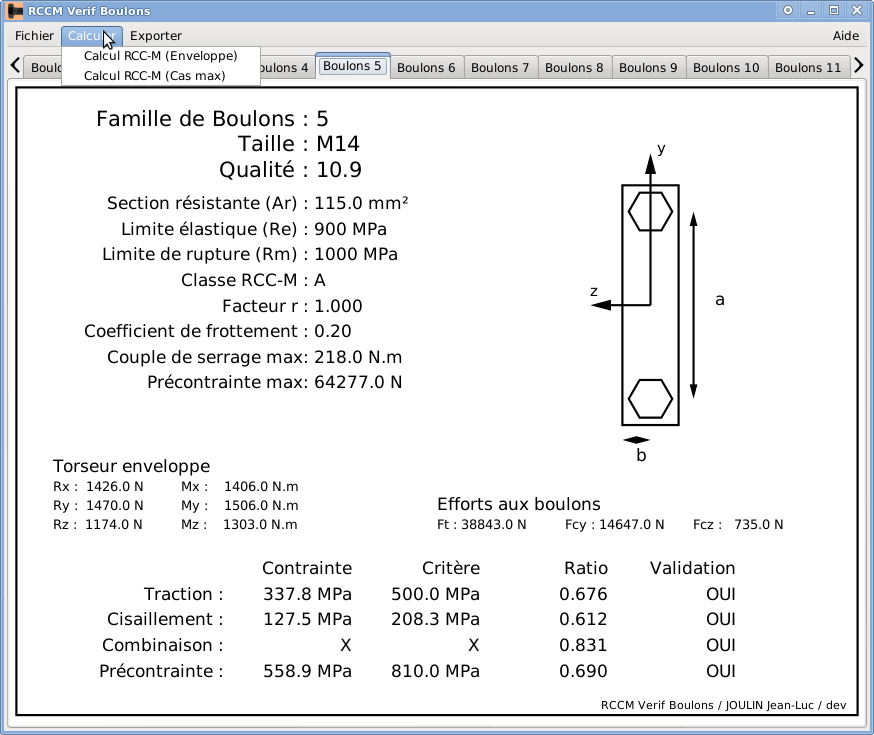Click the Fcy value 14647.0 N
874x735 pixels.
pos(632,524)
